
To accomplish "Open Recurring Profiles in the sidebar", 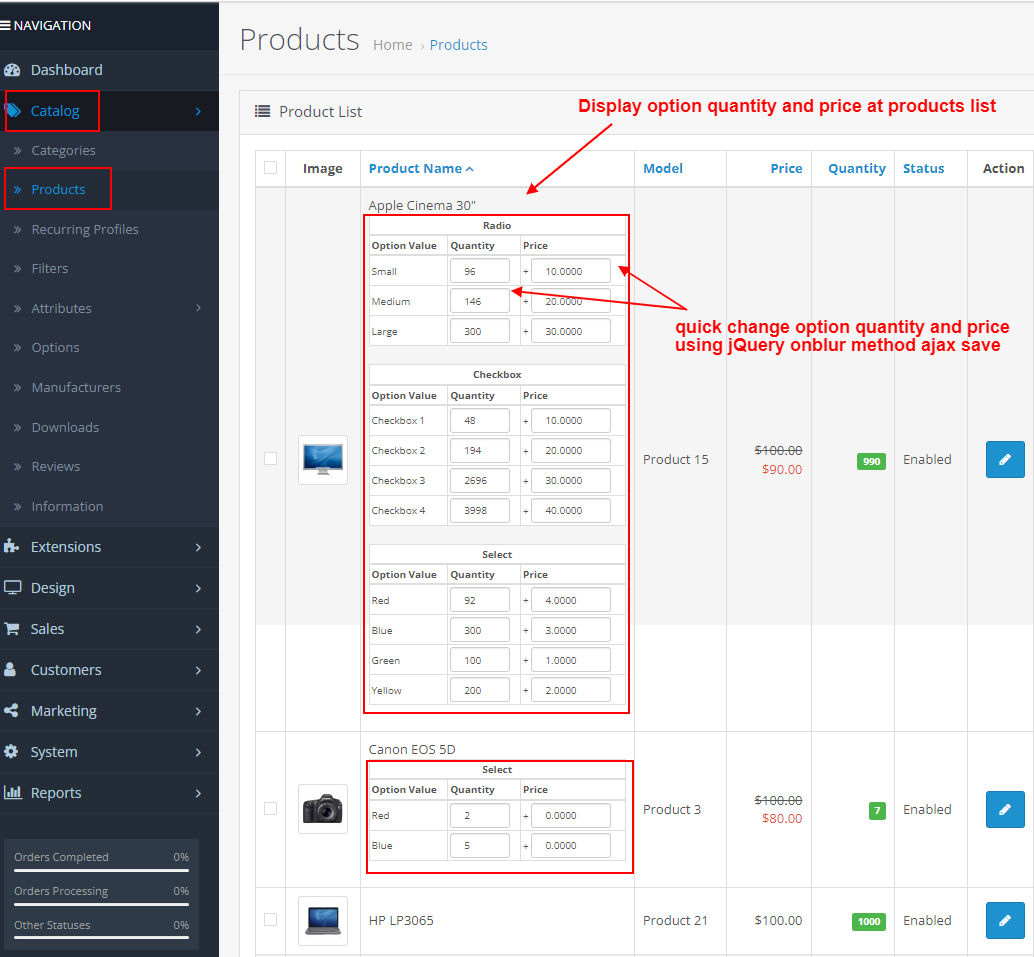I will pyautogui.click(x=85, y=230).
